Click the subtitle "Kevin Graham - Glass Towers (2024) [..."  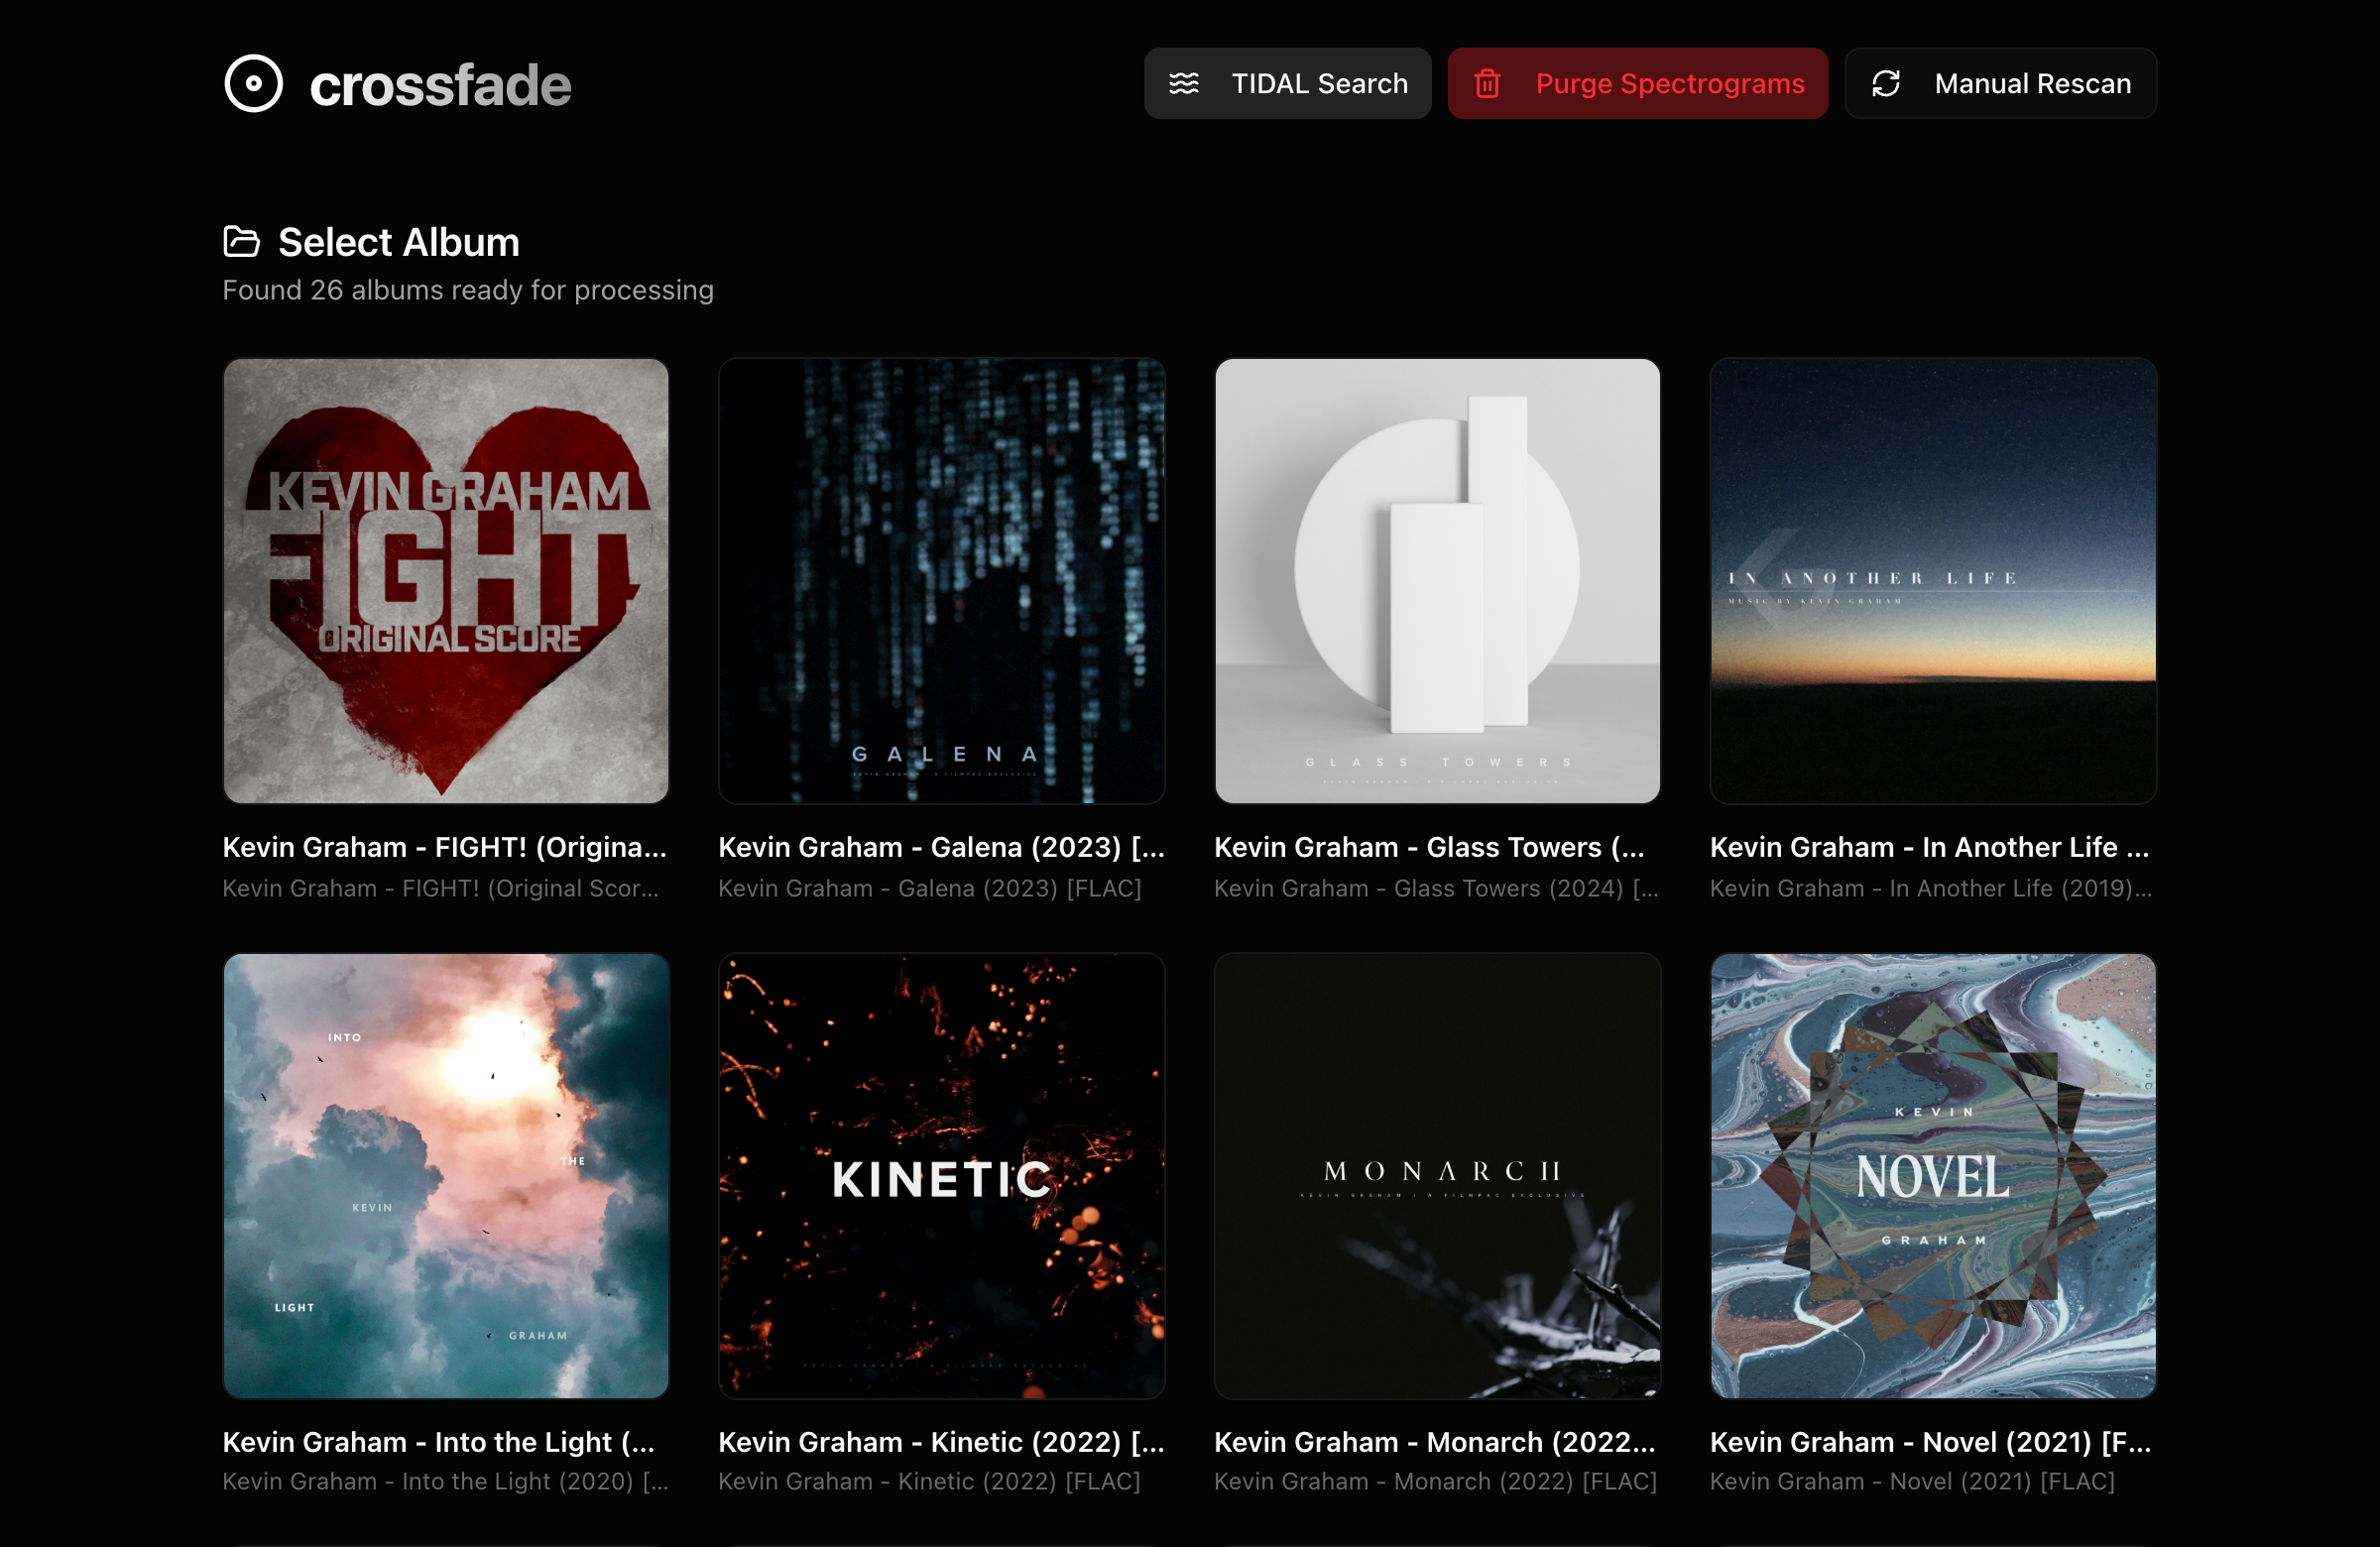click(1437, 888)
